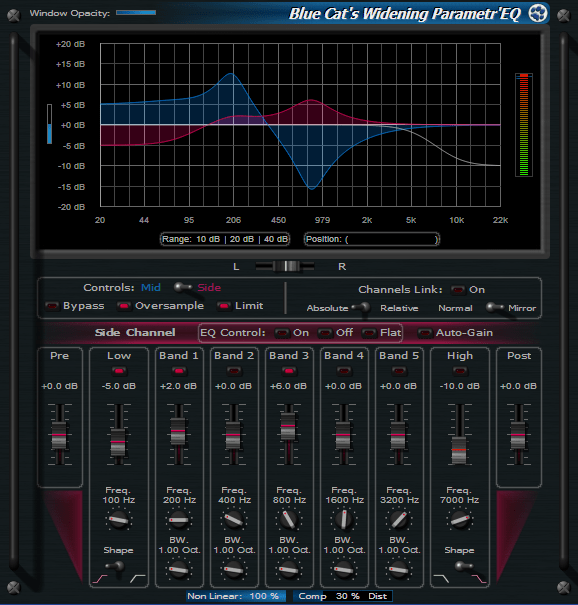578x605 pixels.
Task: Click the Band 4 bandwidth knob
Action: pyautogui.click(x=344, y=569)
